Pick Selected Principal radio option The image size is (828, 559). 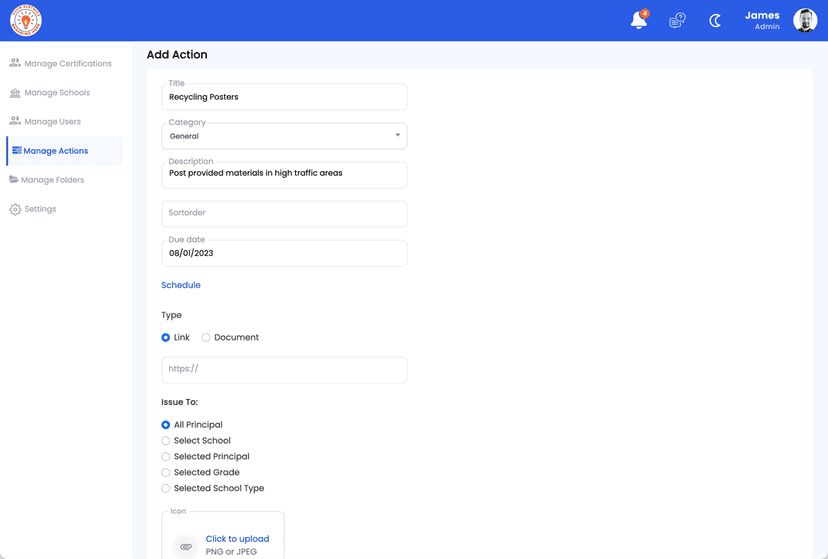(166, 457)
